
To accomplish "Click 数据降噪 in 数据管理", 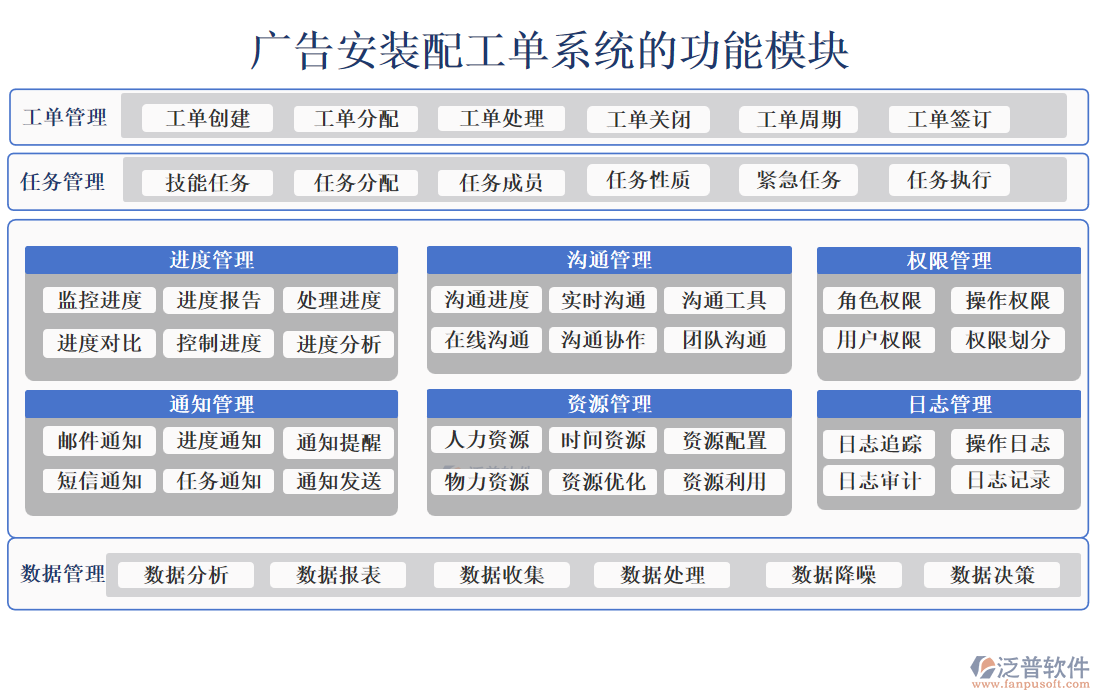I will [x=833, y=574].
